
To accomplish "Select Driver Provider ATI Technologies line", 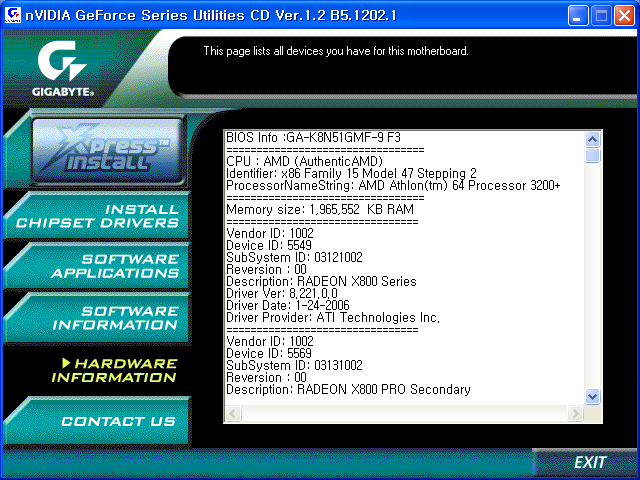I will (x=333, y=318).
